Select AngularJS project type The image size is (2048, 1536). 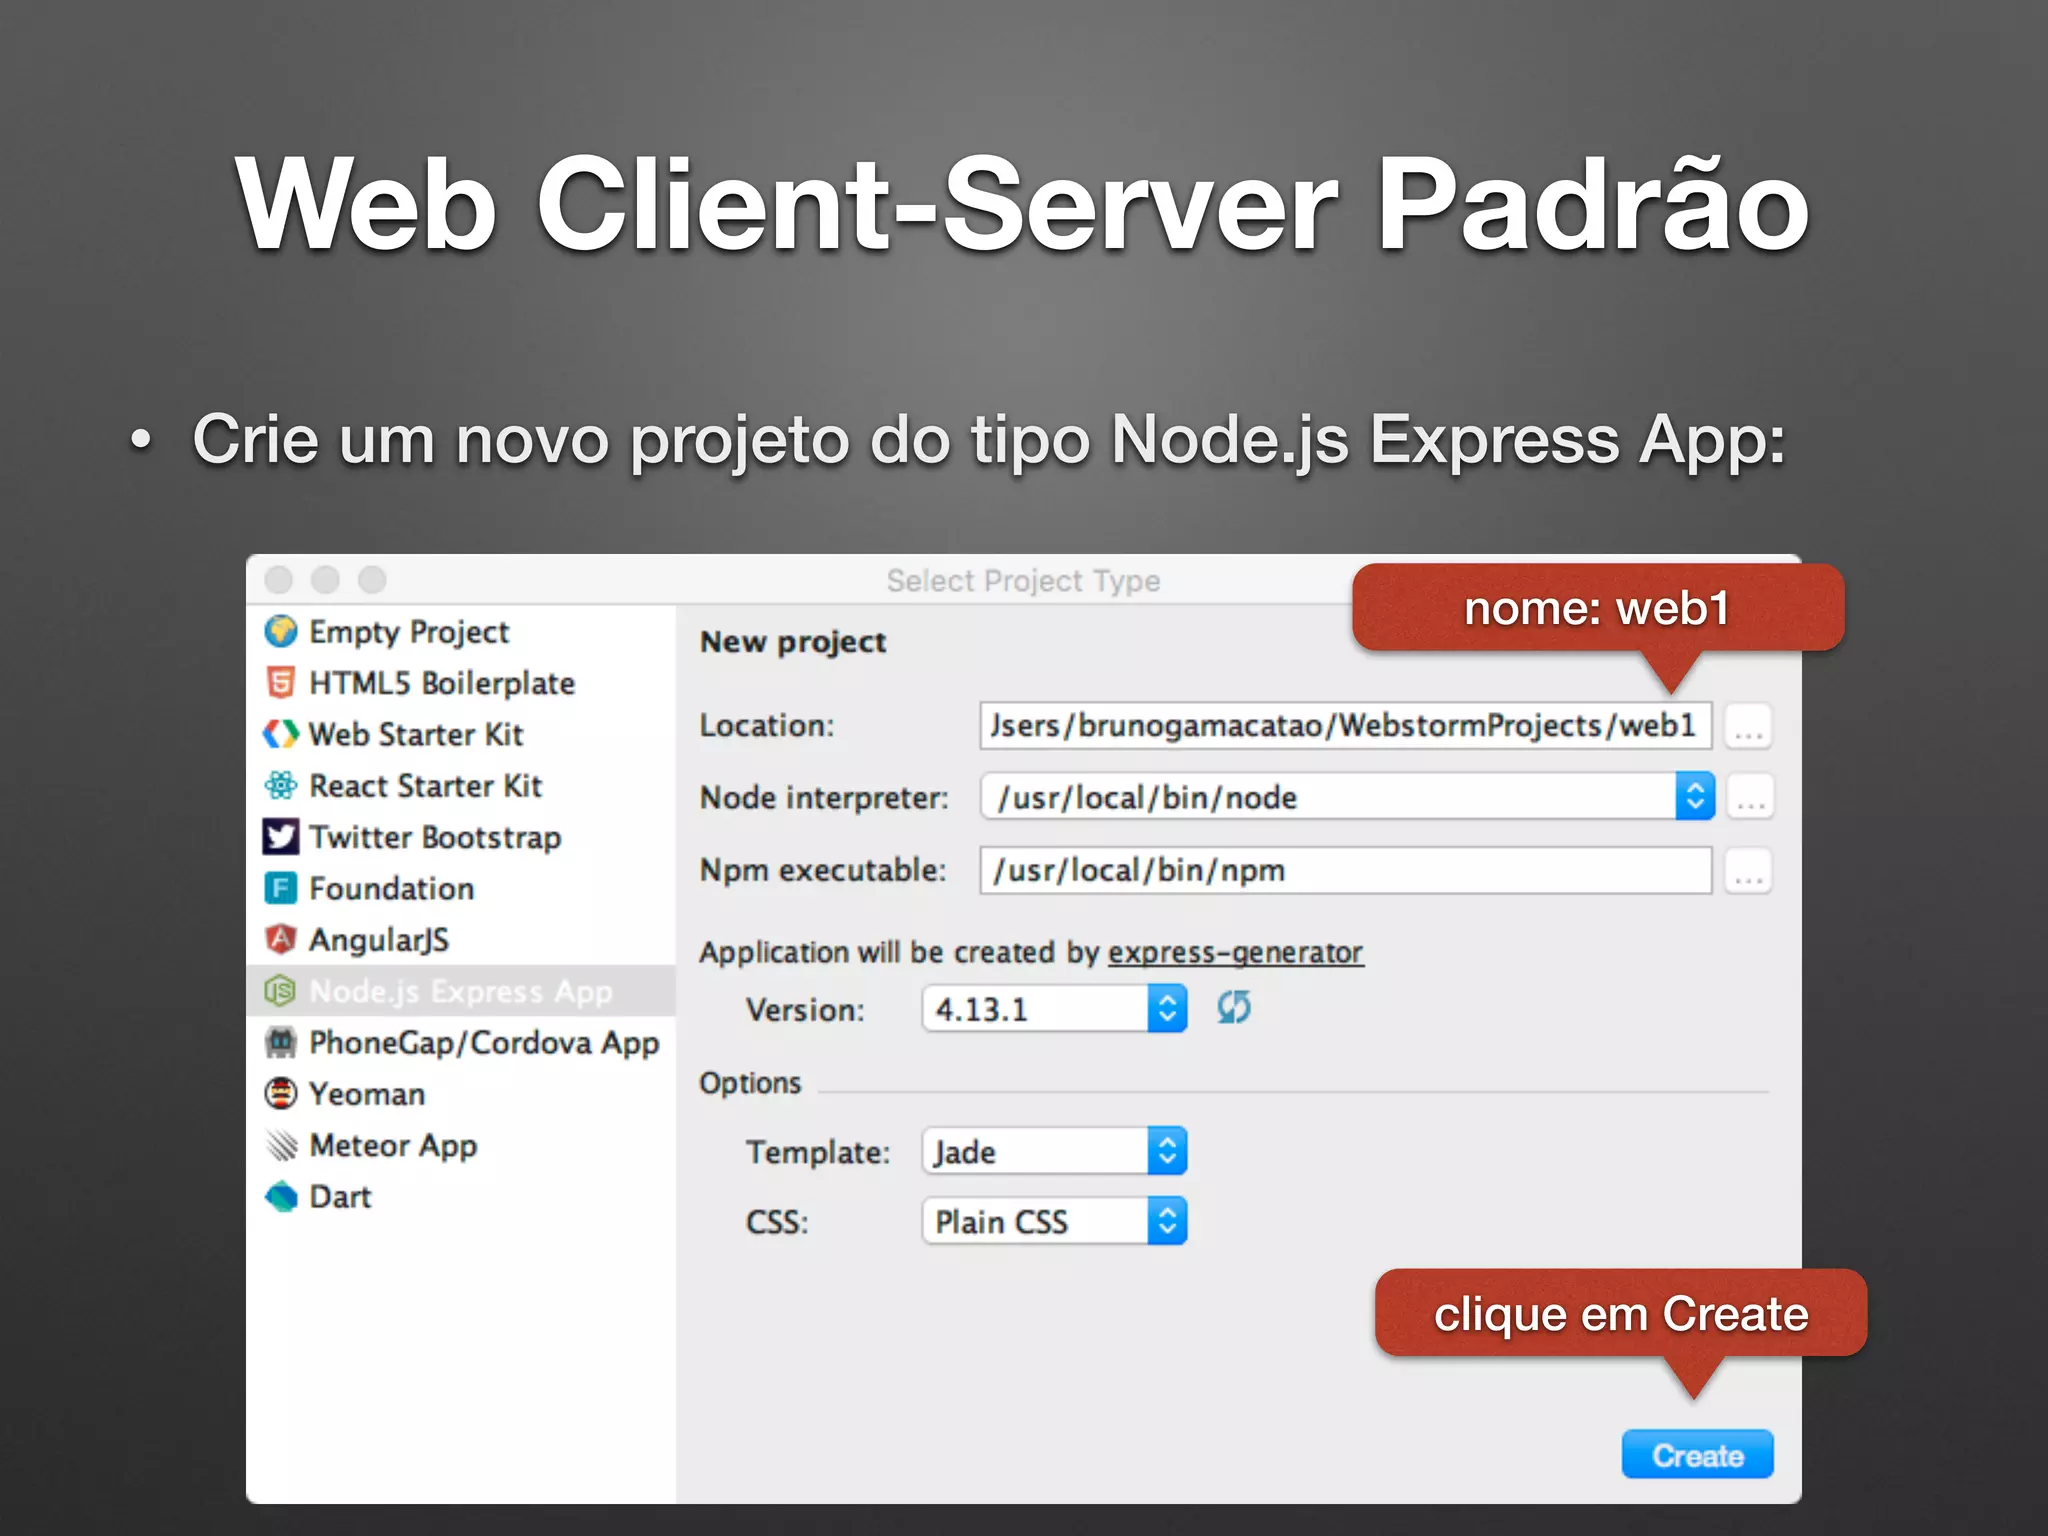[x=379, y=940]
